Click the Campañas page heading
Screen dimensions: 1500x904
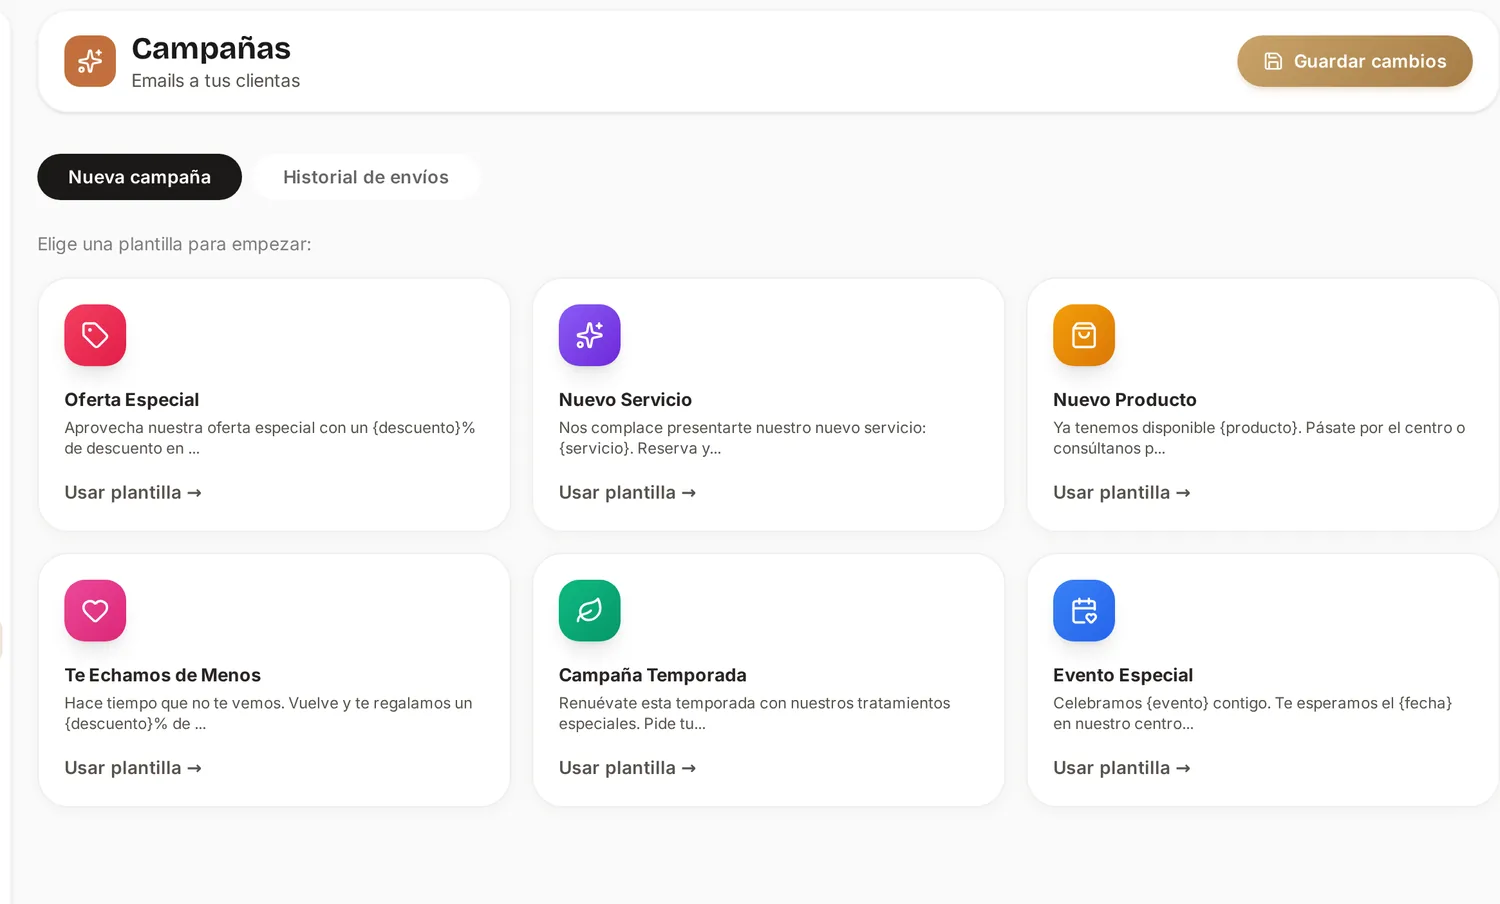211,48
